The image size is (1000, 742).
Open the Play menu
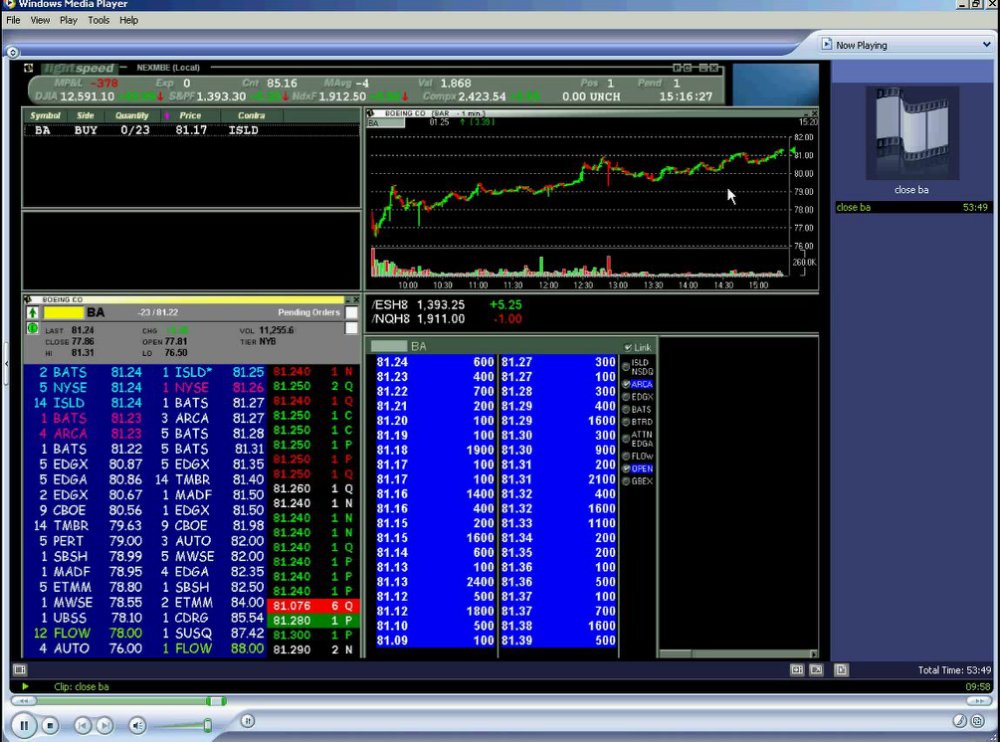click(x=68, y=20)
